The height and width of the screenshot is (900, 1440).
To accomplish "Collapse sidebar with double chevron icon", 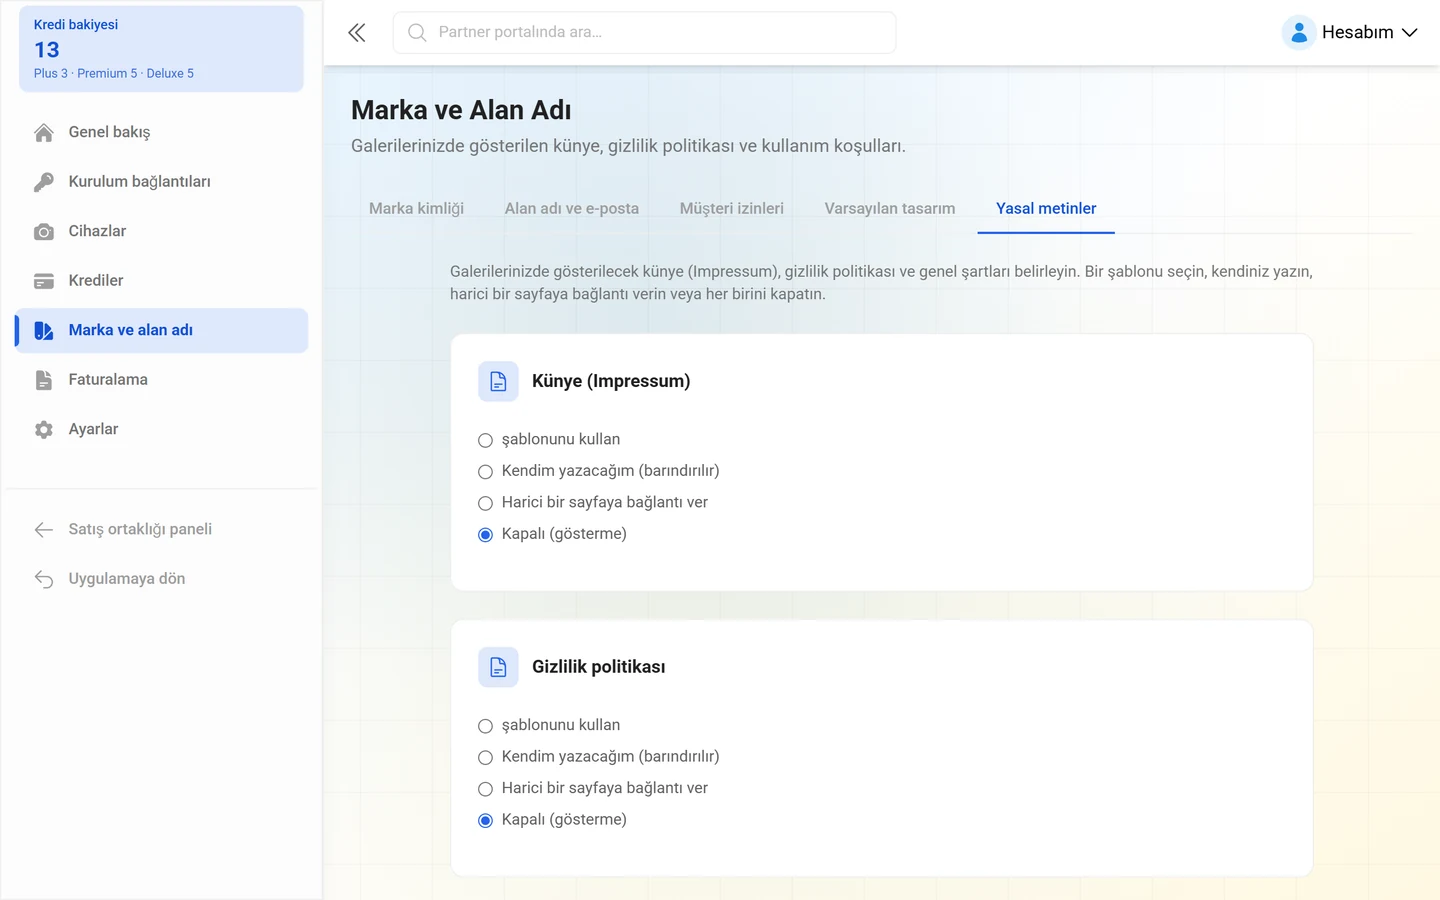I will [x=357, y=33].
